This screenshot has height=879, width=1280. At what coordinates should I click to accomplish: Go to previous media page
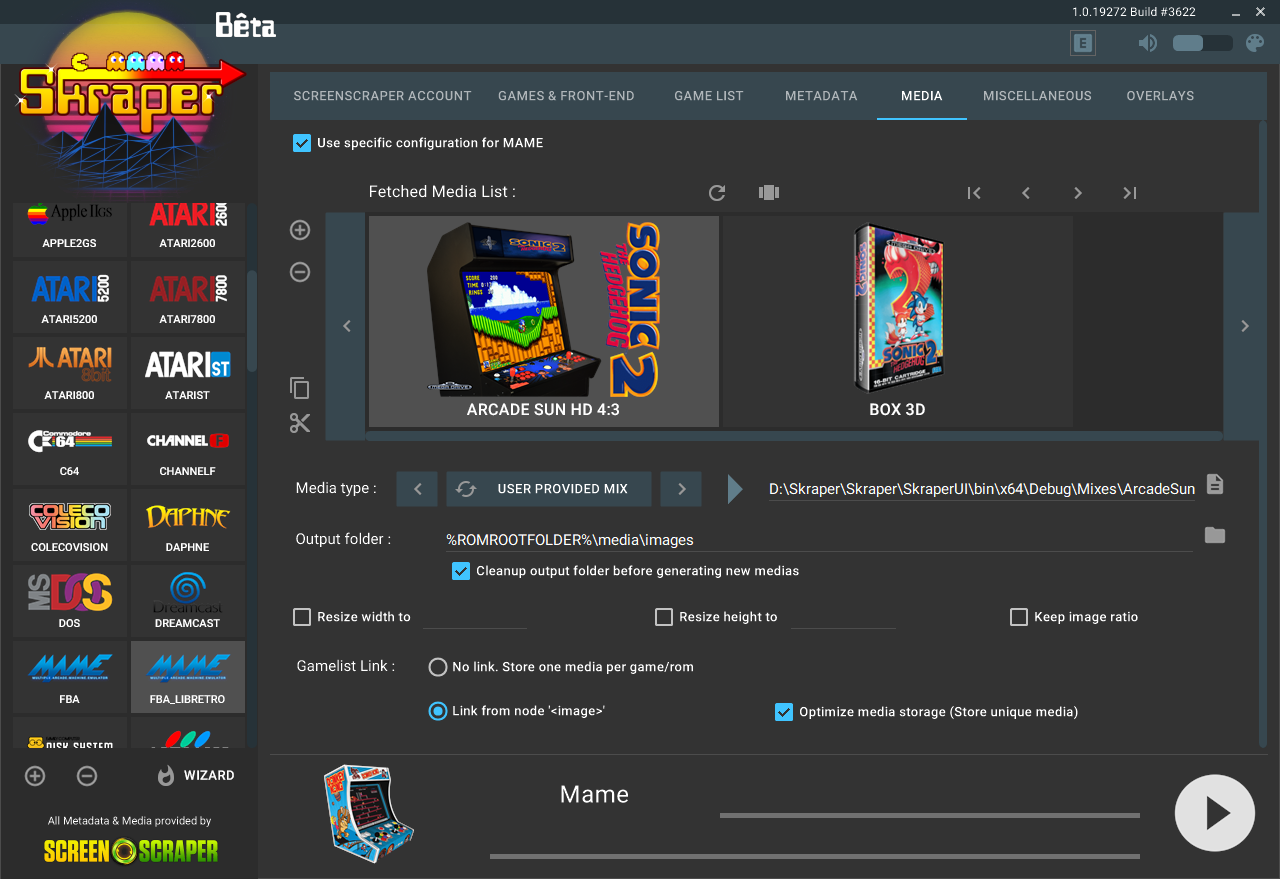[1026, 193]
